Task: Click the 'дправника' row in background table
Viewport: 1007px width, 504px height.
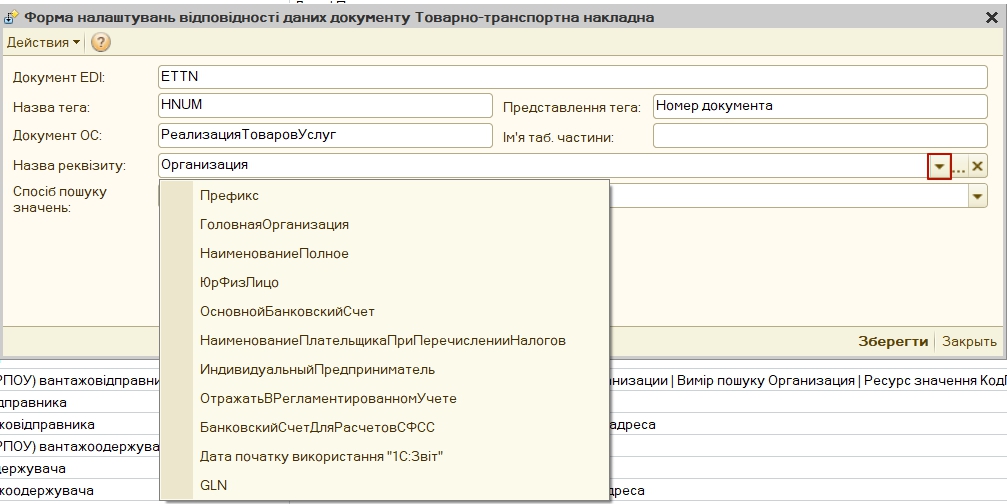Action: (33, 403)
